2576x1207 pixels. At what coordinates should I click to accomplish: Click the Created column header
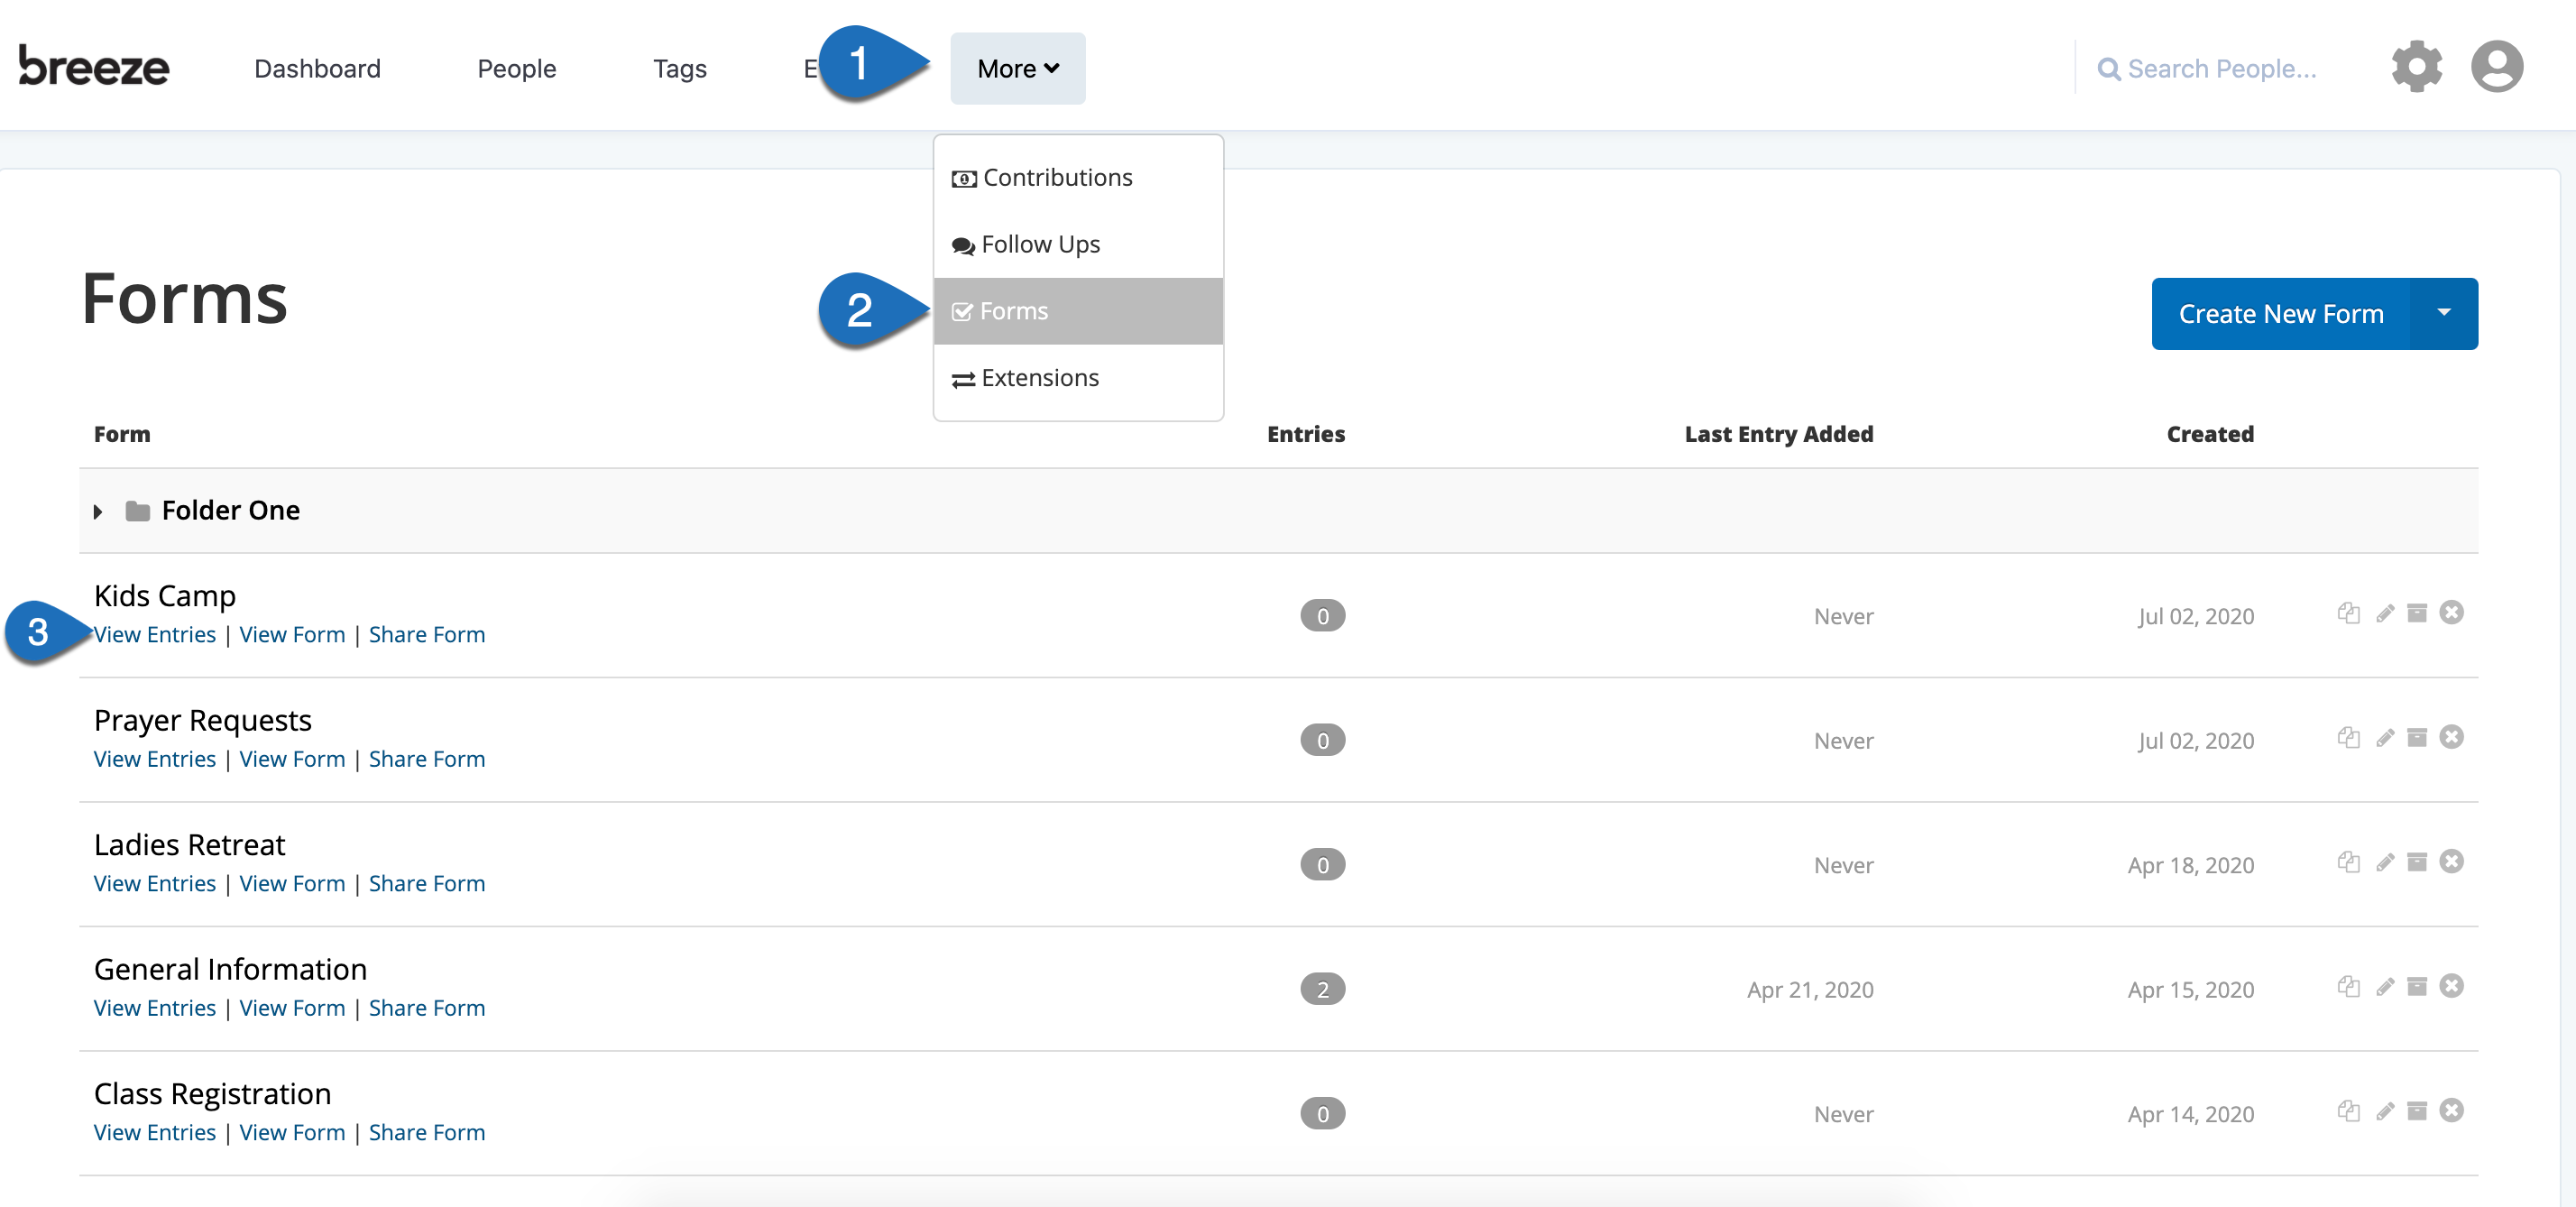click(x=2210, y=434)
